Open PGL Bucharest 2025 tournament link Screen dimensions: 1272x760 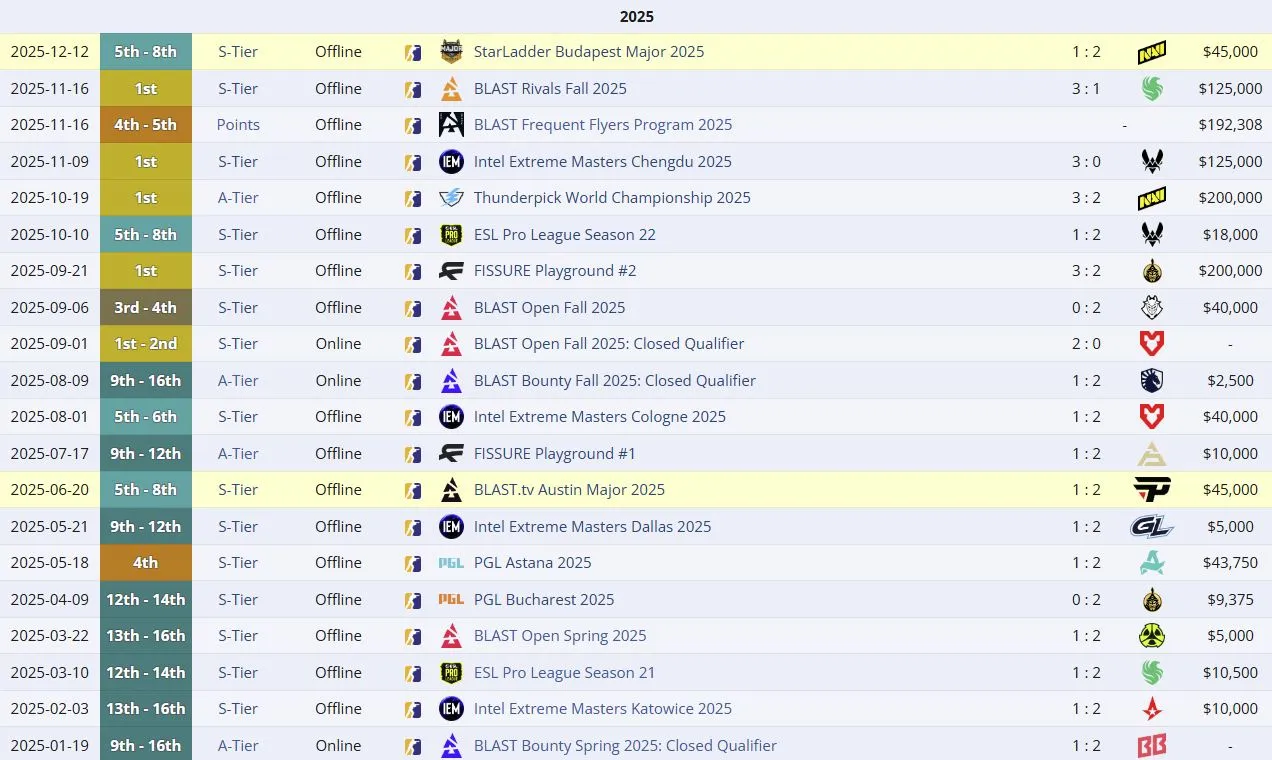[544, 599]
